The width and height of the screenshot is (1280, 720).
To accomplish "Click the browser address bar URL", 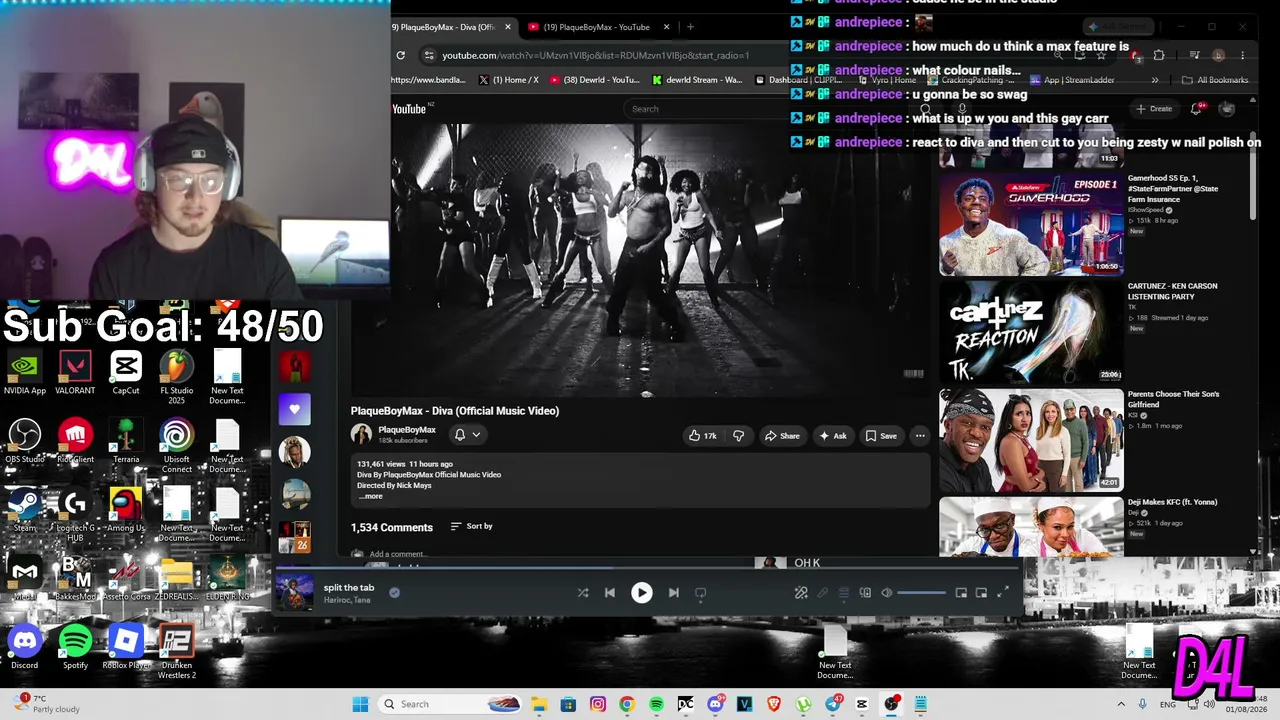I will click(x=595, y=55).
